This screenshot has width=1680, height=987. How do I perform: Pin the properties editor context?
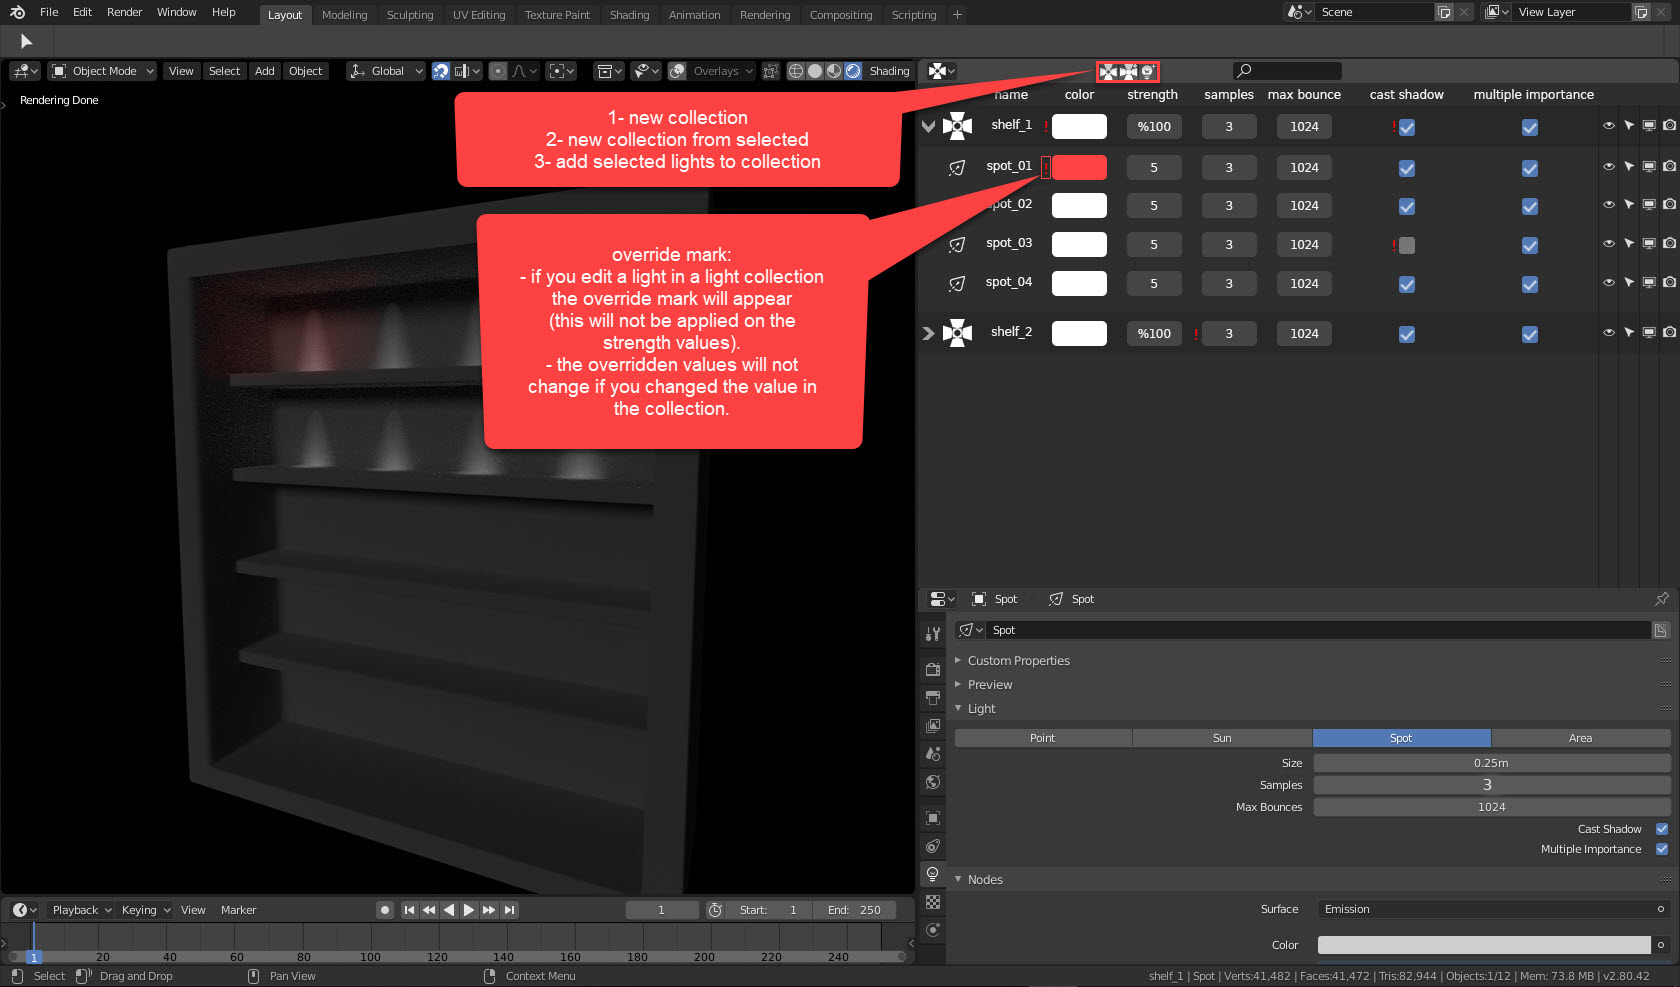1662,599
